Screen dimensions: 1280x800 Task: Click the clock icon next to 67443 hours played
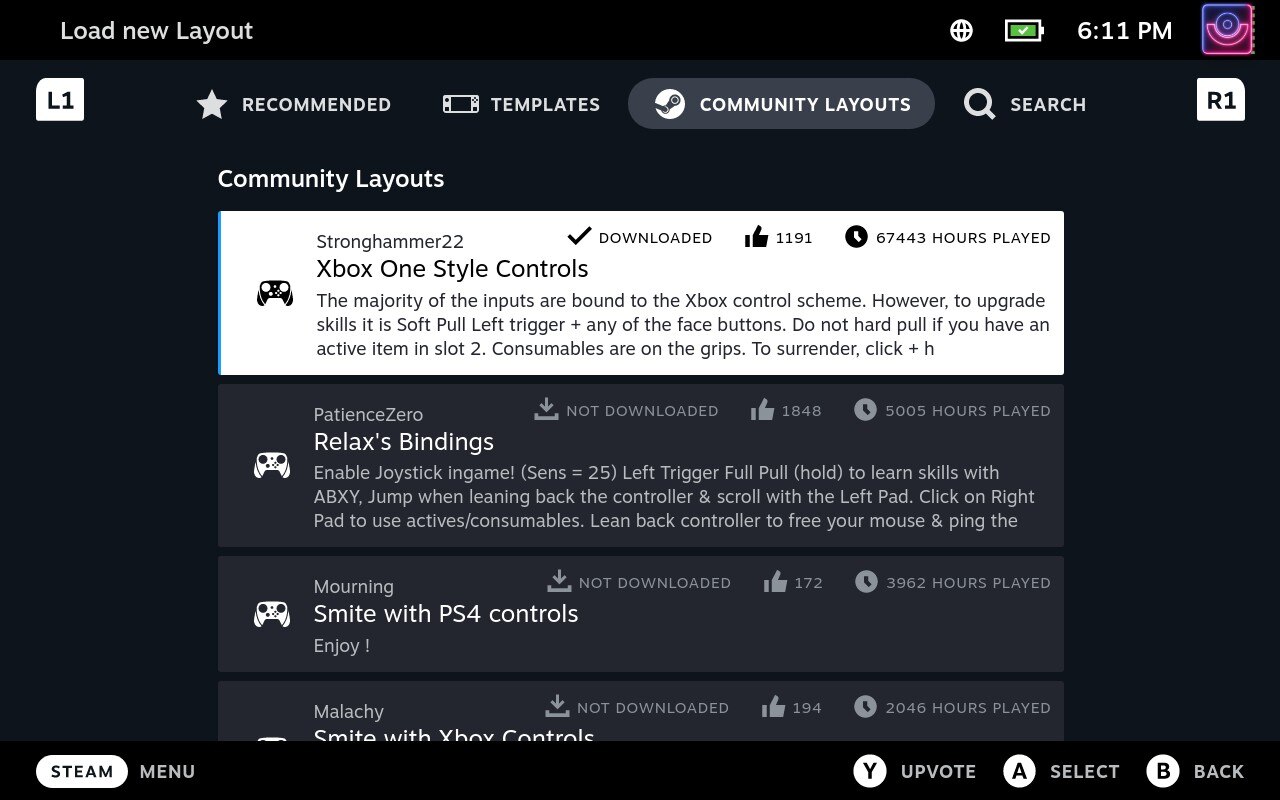(x=856, y=237)
